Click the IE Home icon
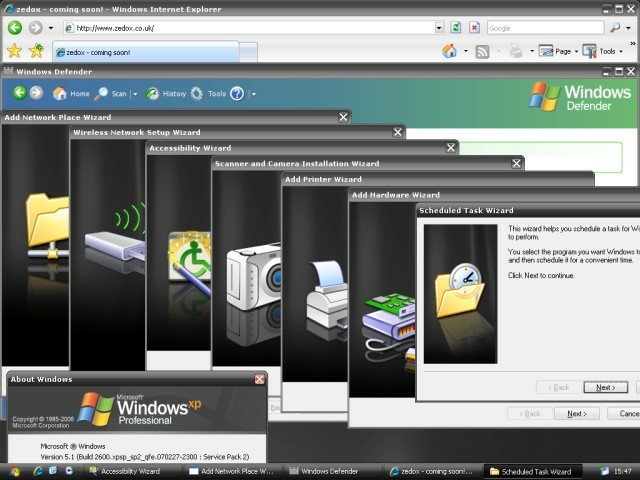The height and width of the screenshot is (480, 640). 449,51
